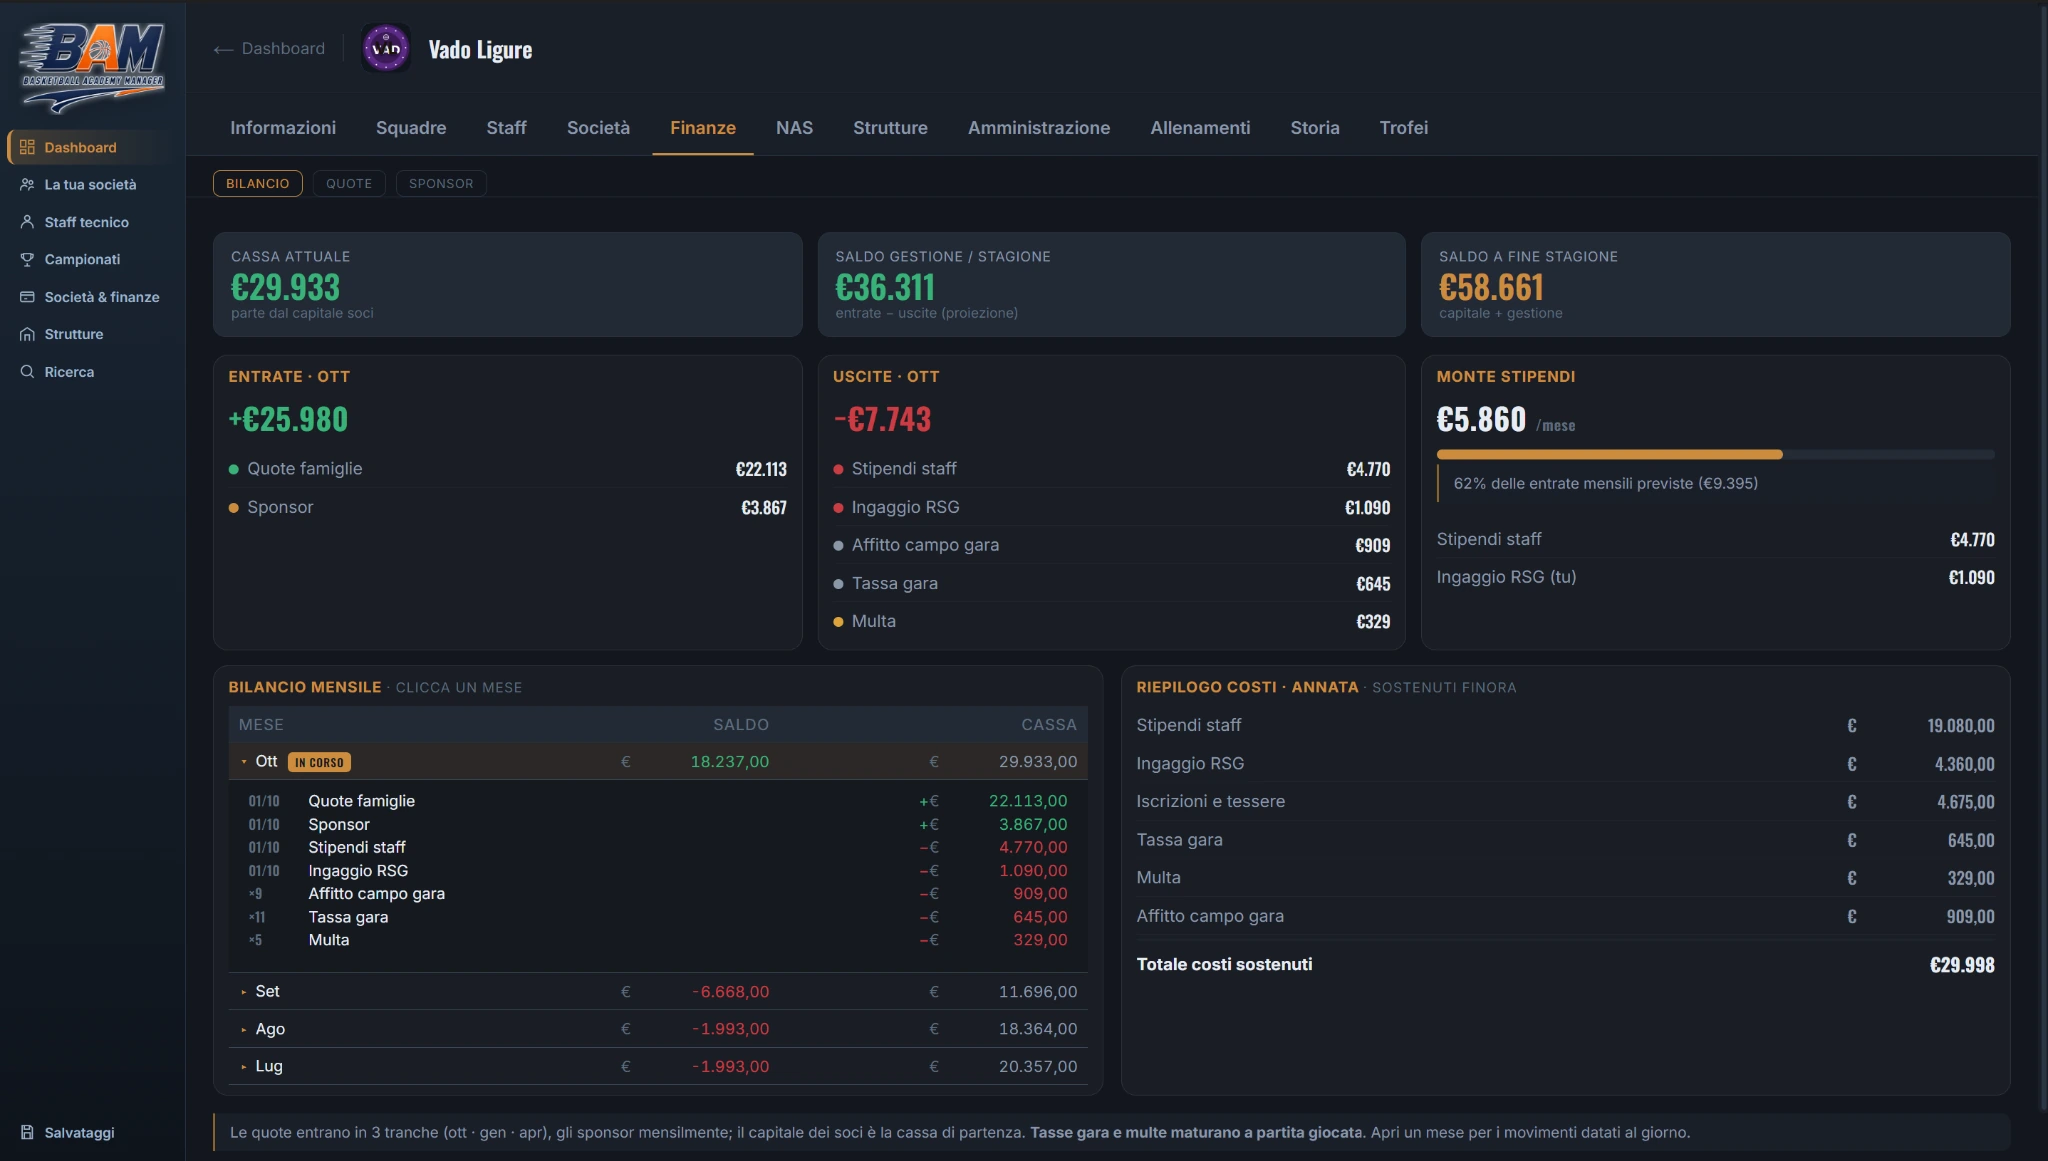The height and width of the screenshot is (1161, 2048).
Task: Switch to the SPONSOR sub-tab pill
Action: (x=441, y=184)
